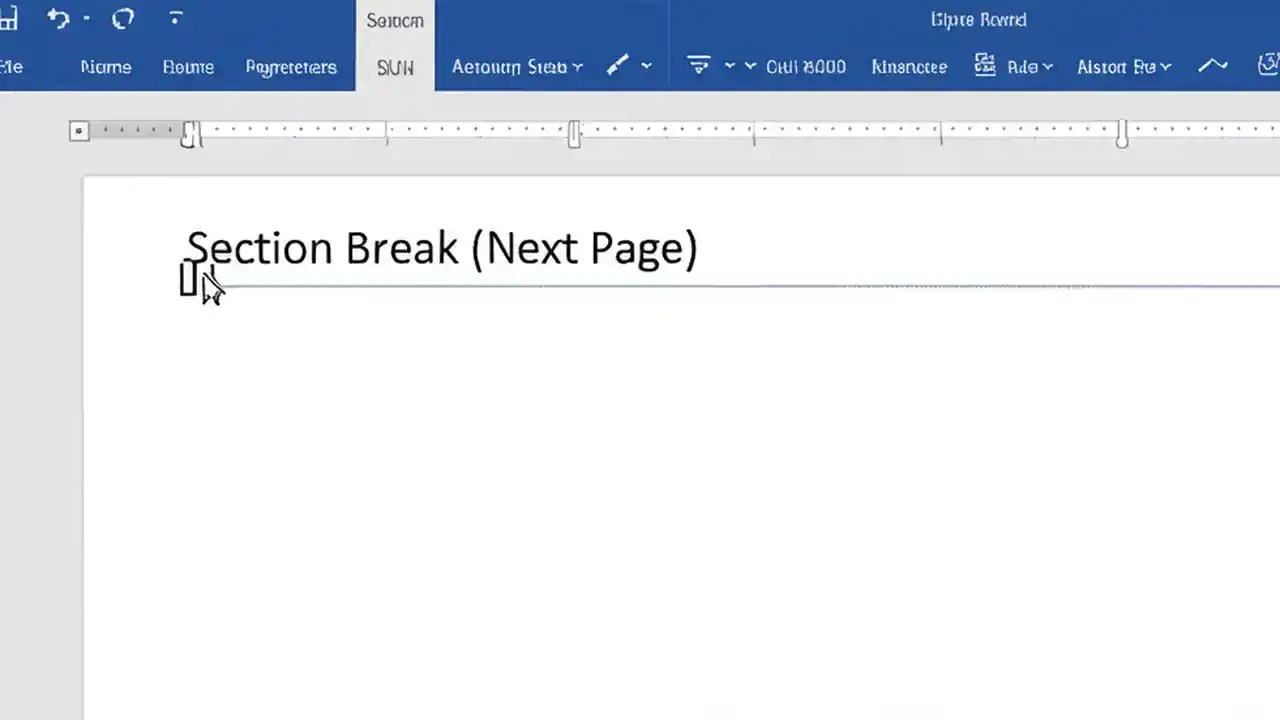Click the table grid icon beside Rule
The image size is (1280, 720).
point(985,66)
